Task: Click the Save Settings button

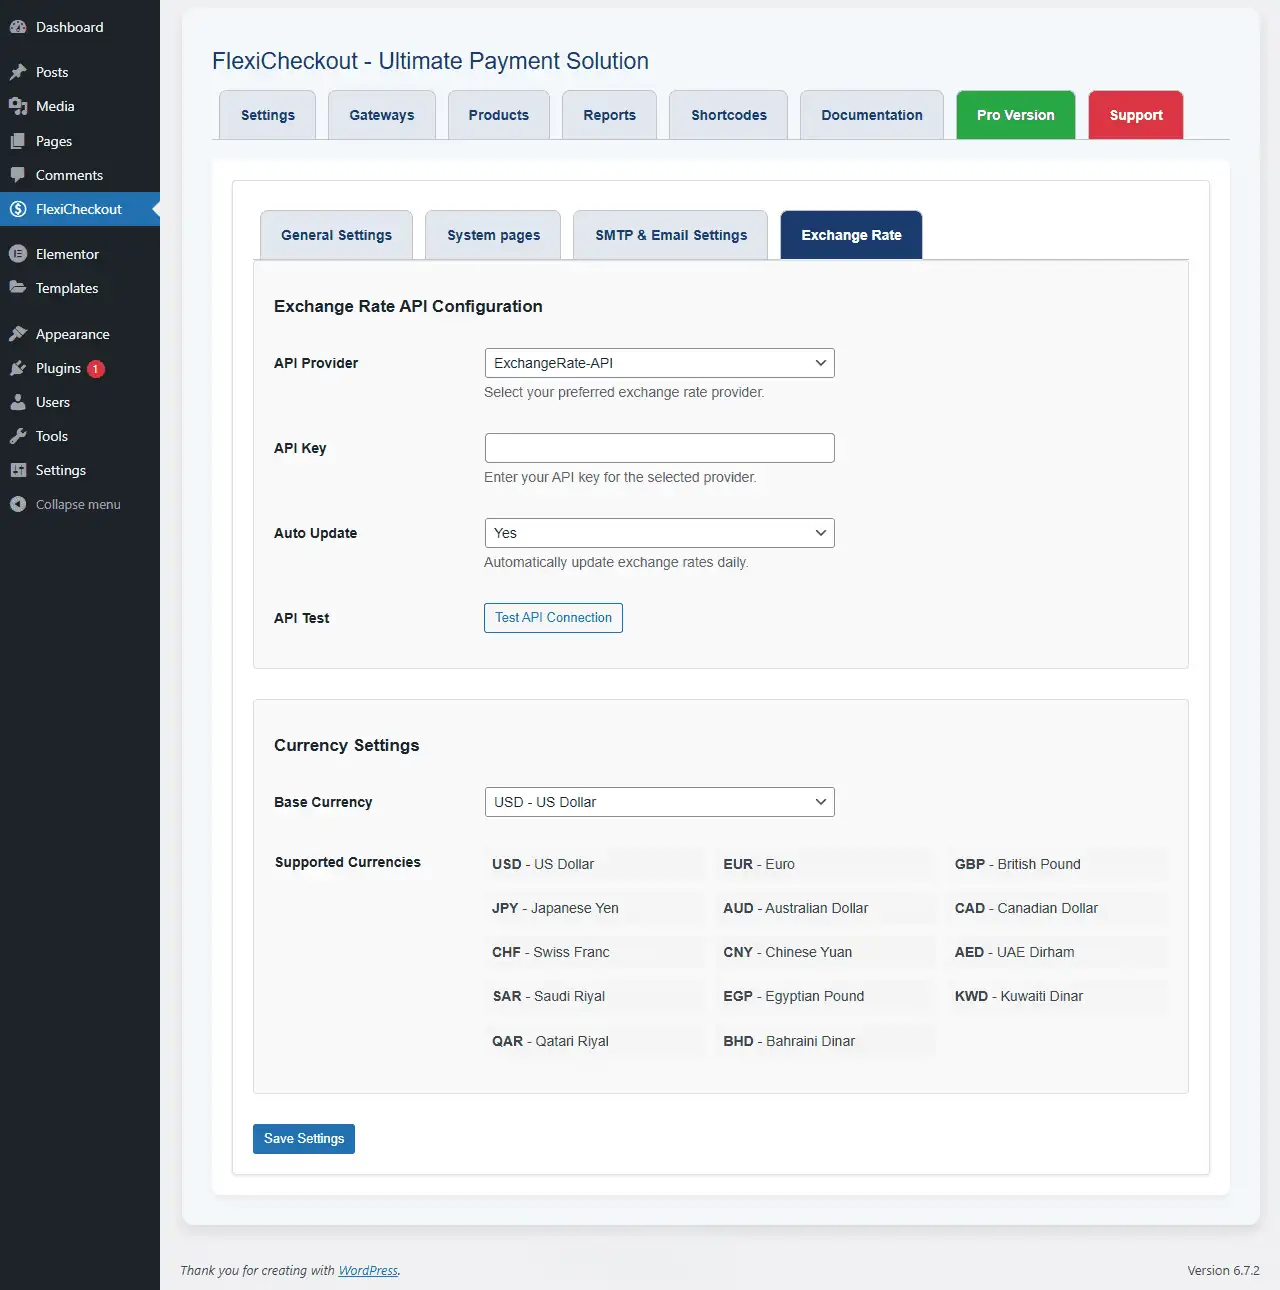Action: pyautogui.click(x=304, y=1139)
